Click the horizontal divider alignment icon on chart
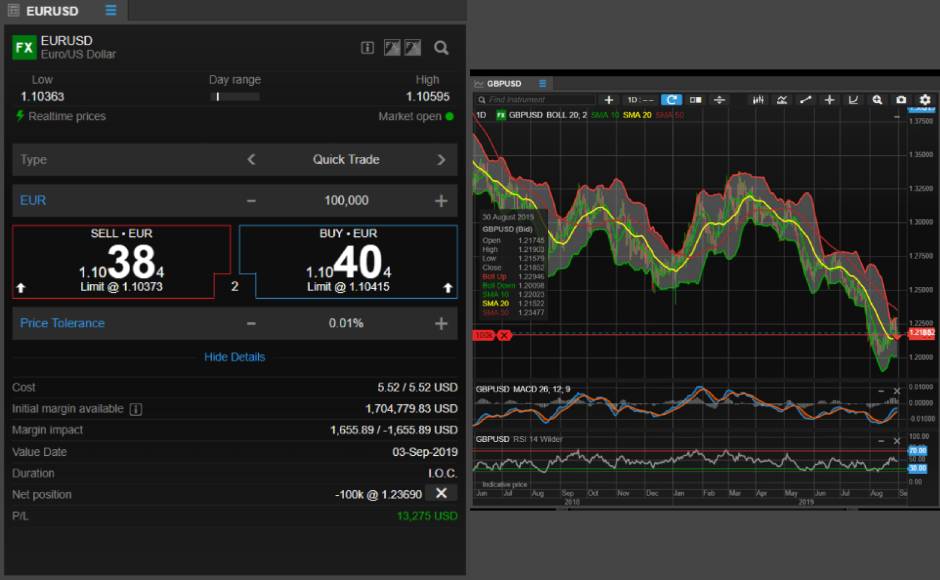This screenshot has height=580, width=940. (719, 100)
